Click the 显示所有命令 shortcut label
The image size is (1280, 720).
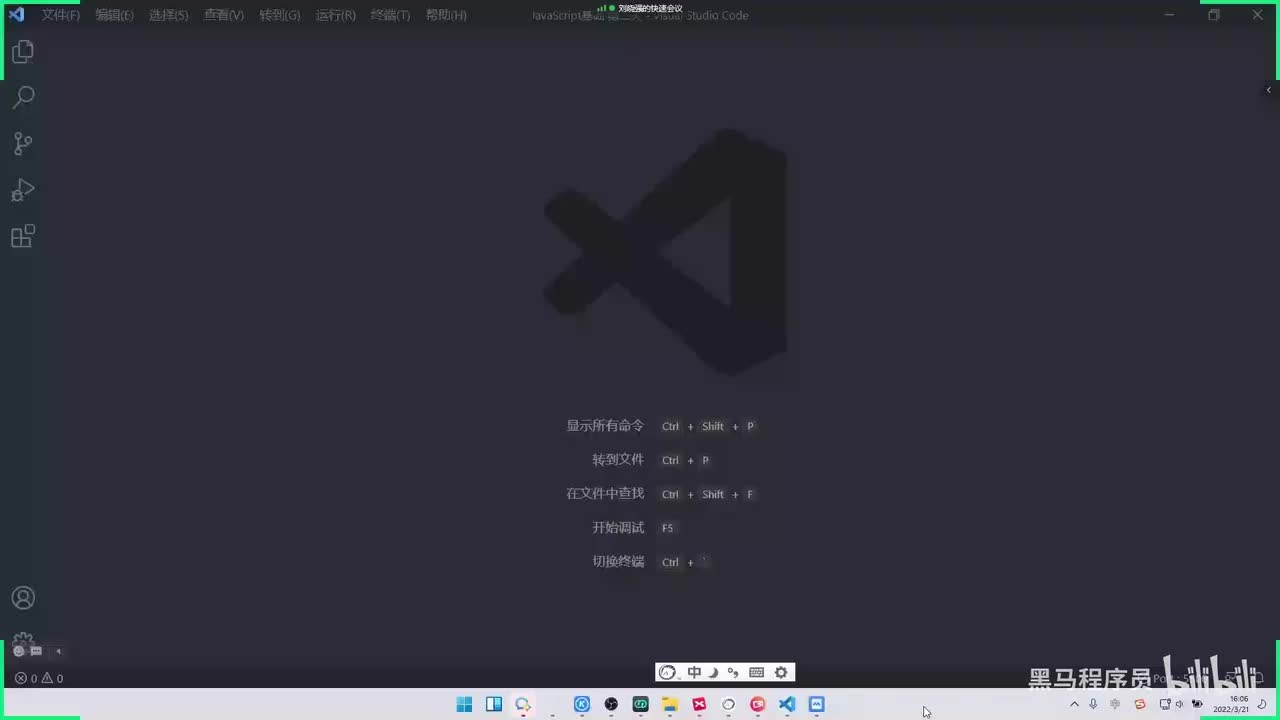[605, 426]
